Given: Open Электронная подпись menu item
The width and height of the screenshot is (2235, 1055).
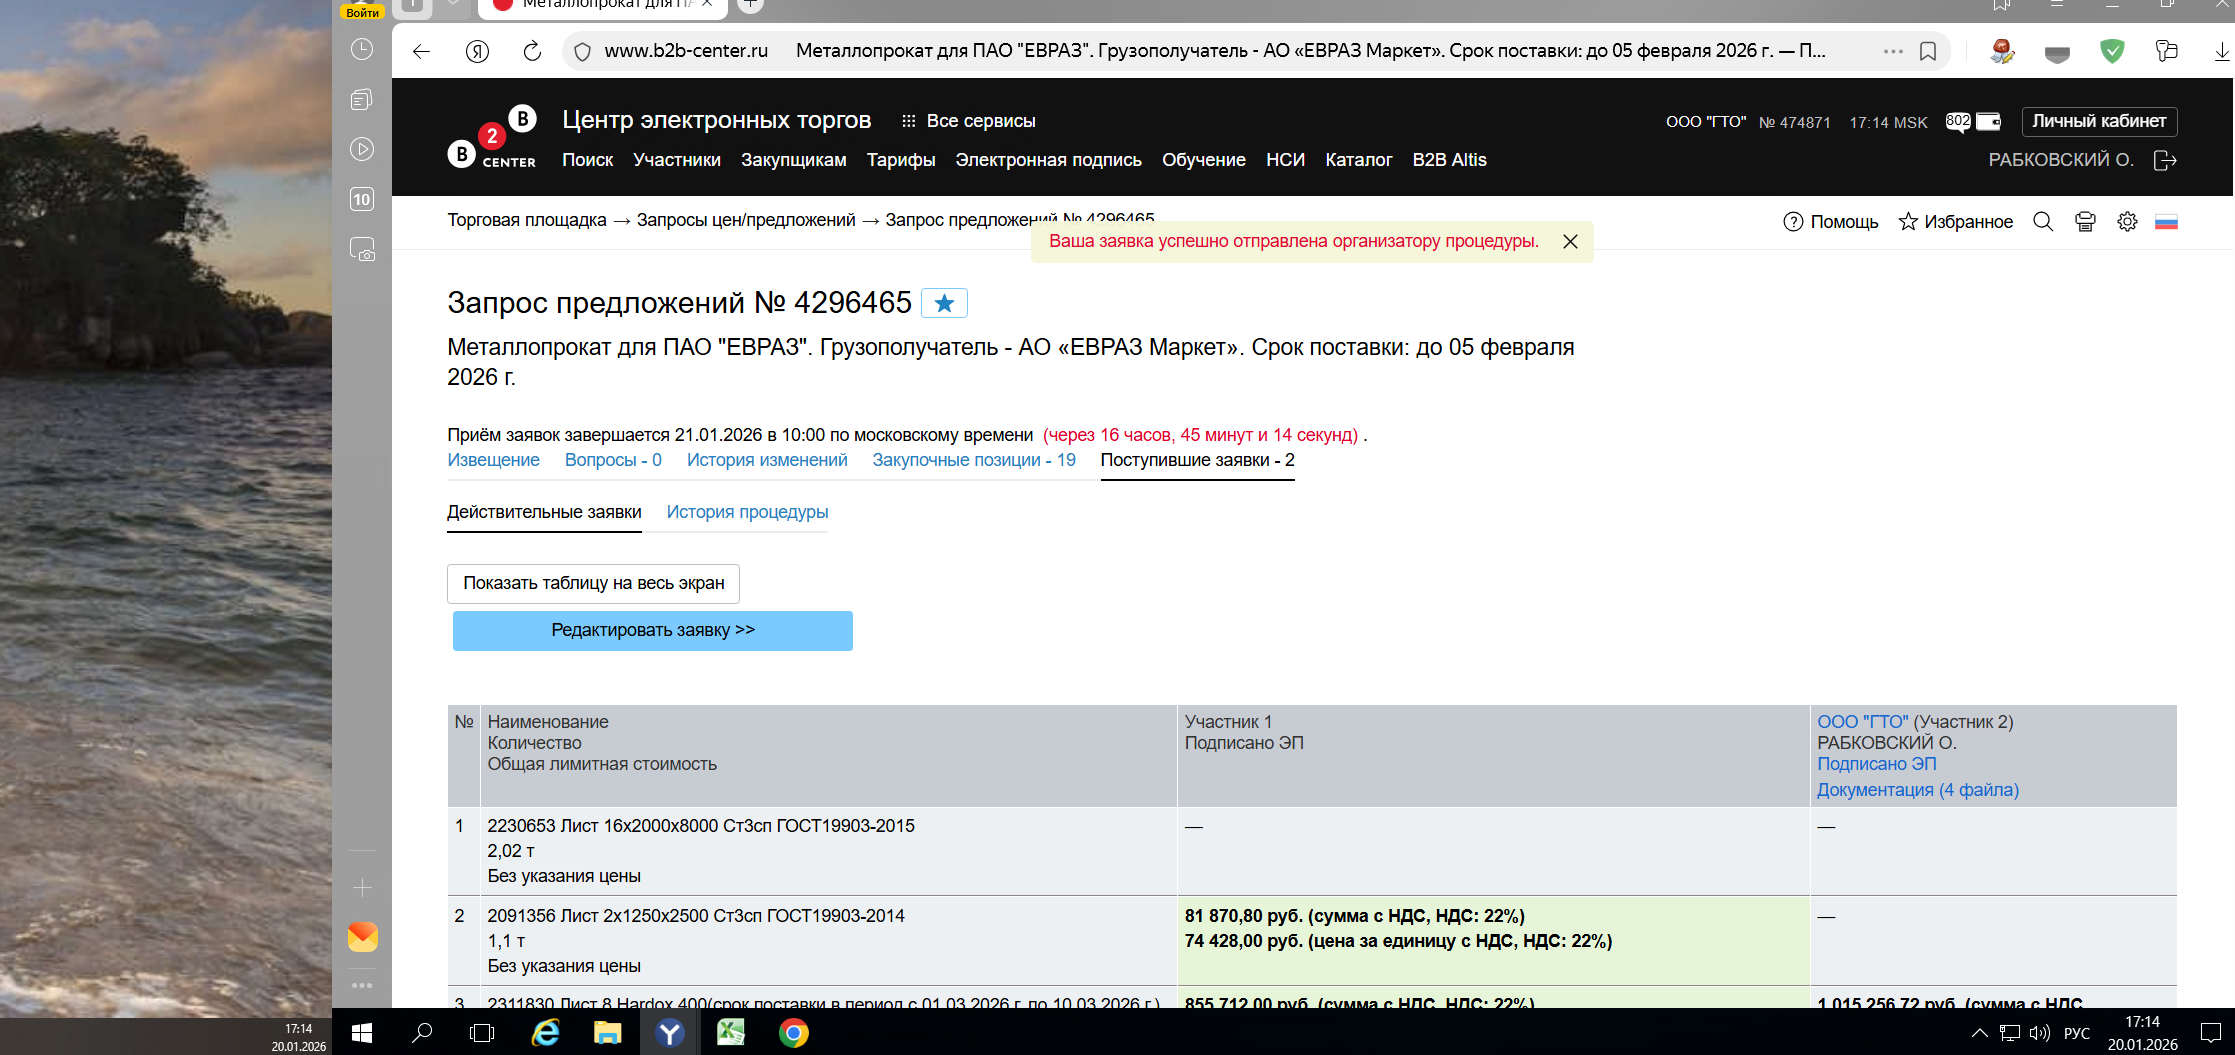Looking at the screenshot, I should [1048, 160].
